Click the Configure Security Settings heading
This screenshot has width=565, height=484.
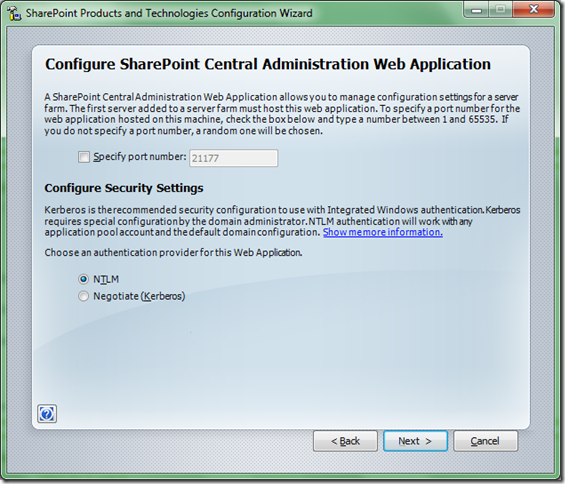click(124, 188)
